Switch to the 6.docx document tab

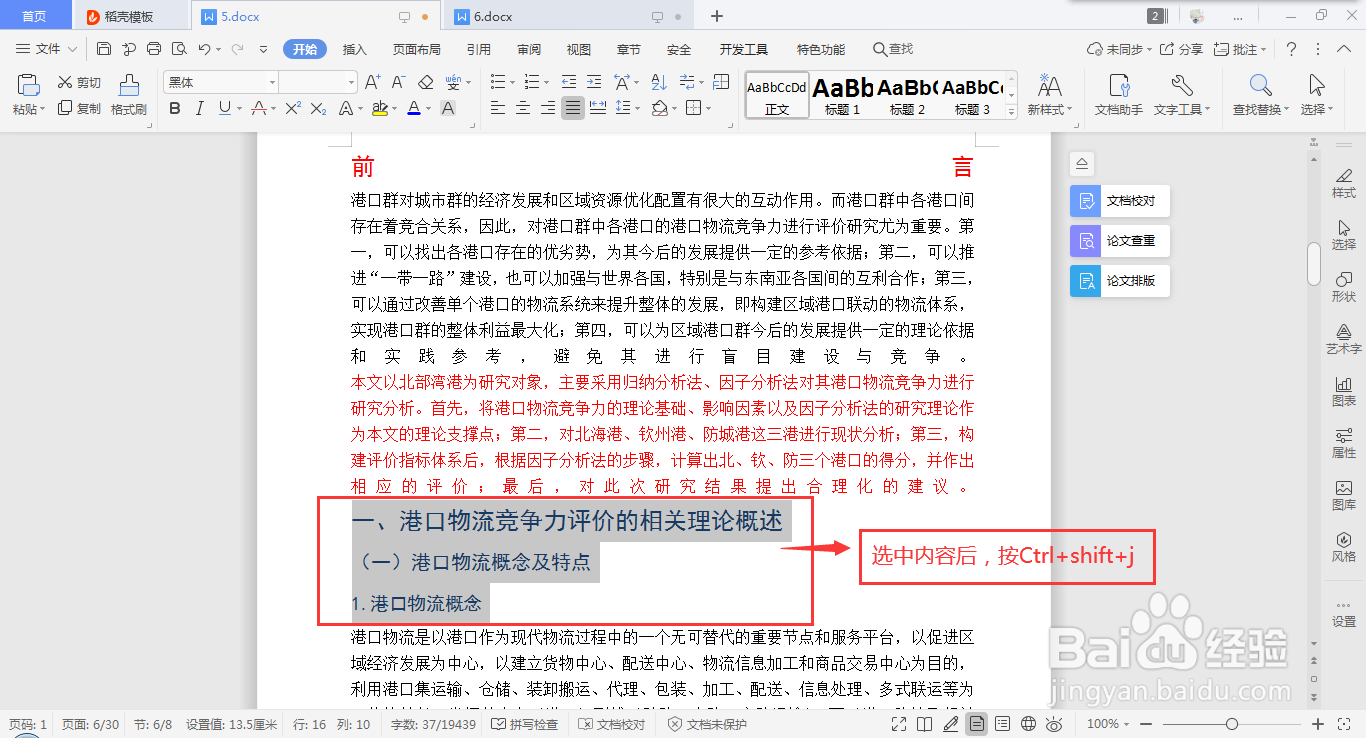pyautogui.click(x=493, y=16)
